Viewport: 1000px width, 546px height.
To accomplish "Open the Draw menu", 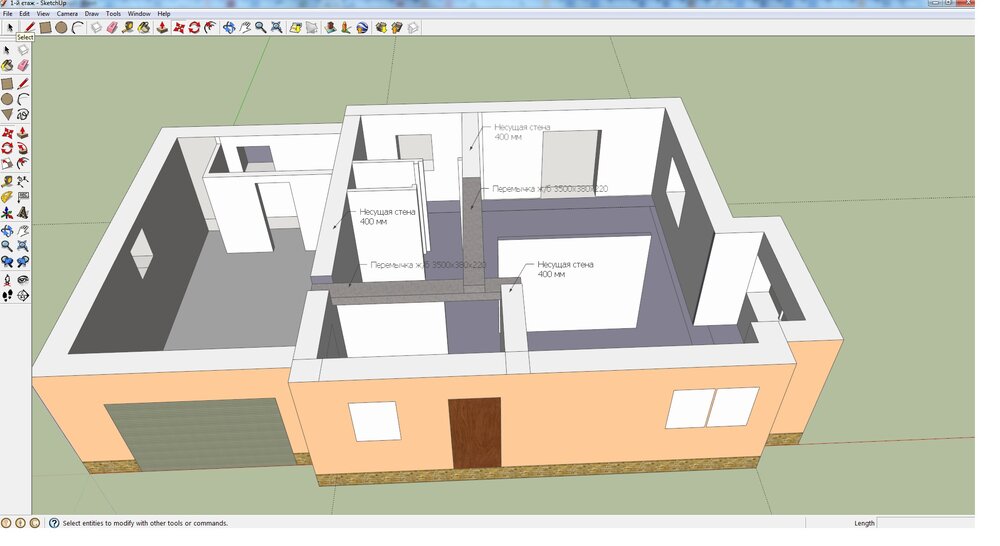I will pos(92,14).
